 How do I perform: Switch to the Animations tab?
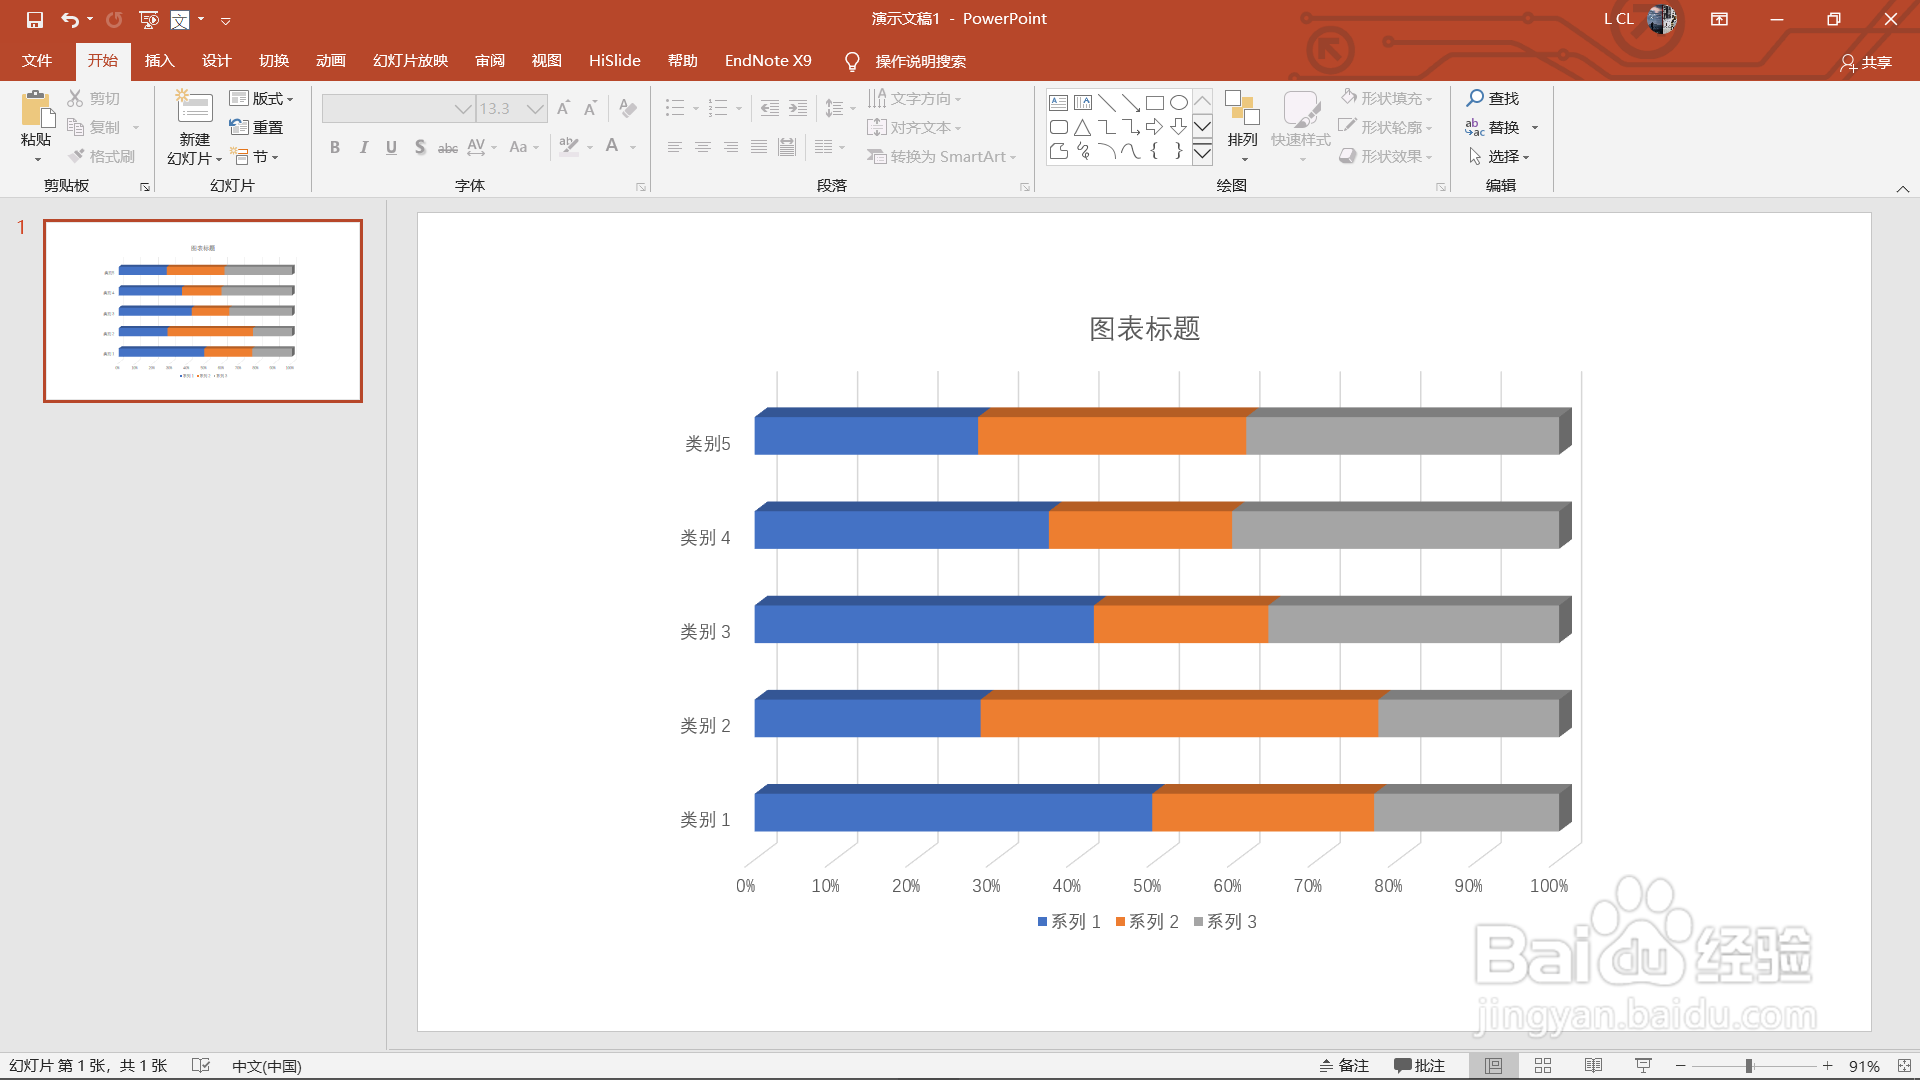coord(330,61)
